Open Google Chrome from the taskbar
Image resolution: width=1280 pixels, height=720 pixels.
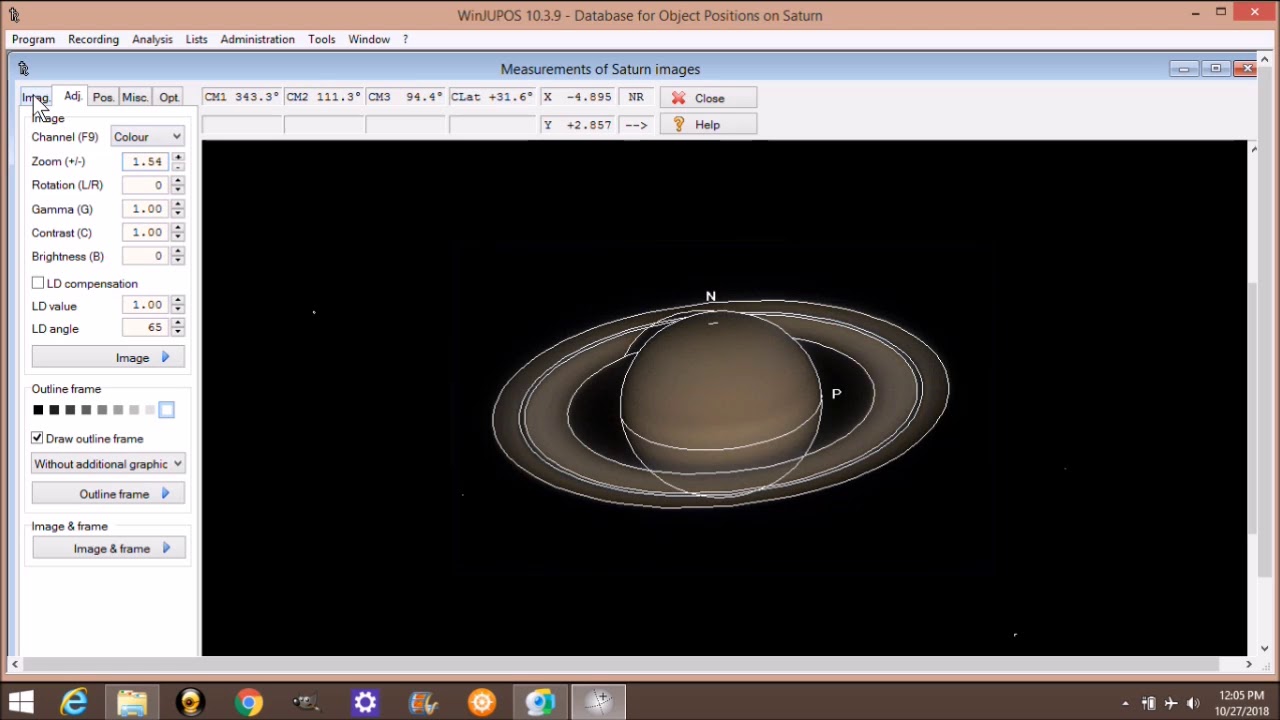(x=249, y=702)
